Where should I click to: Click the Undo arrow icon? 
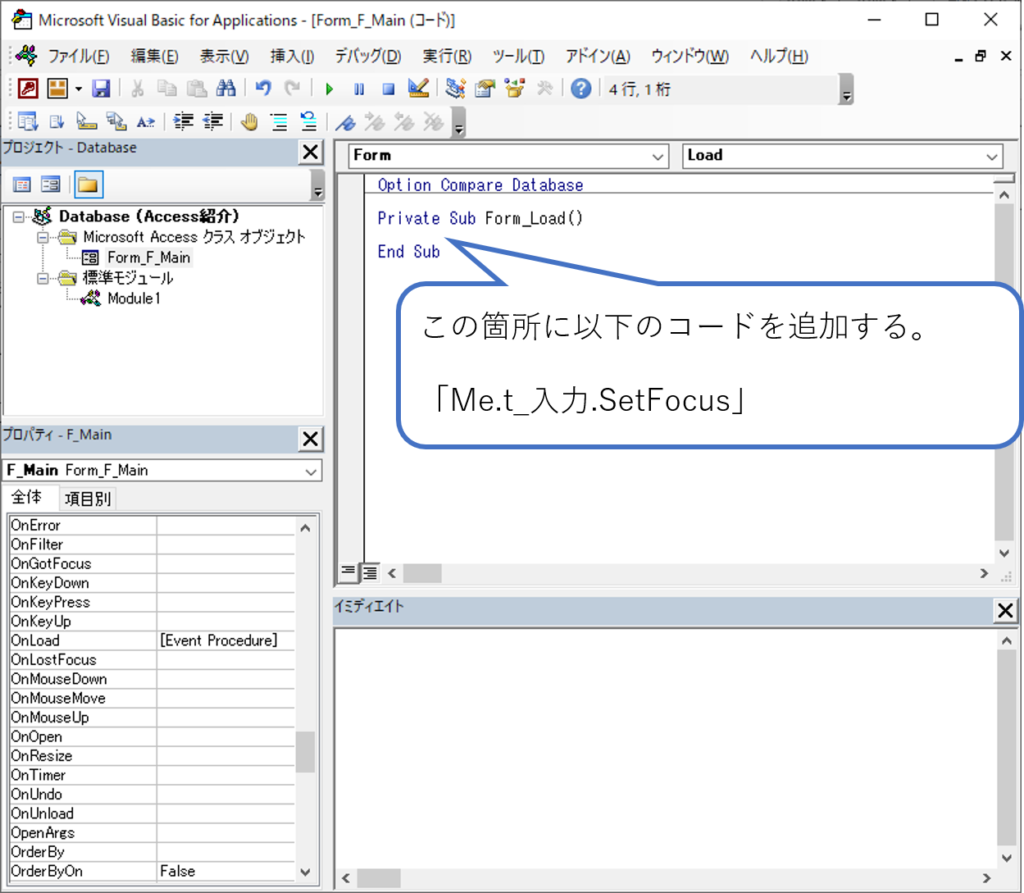click(x=263, y=88)
